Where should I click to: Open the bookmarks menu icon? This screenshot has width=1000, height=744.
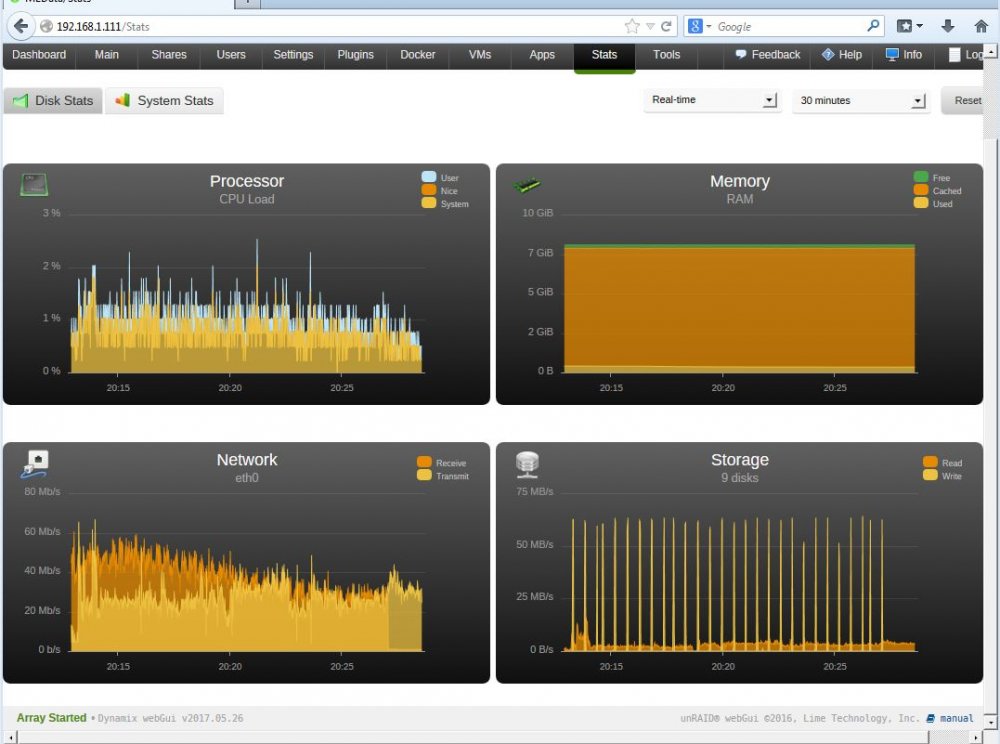point(909,26)
